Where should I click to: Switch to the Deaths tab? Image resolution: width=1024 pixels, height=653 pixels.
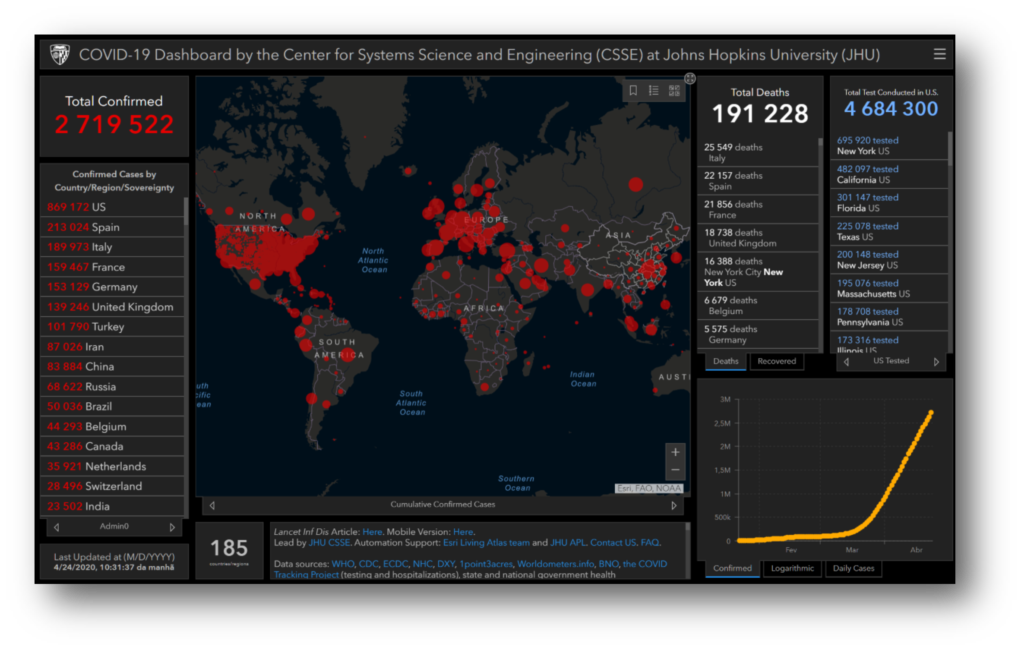click(x=726, y=362)
